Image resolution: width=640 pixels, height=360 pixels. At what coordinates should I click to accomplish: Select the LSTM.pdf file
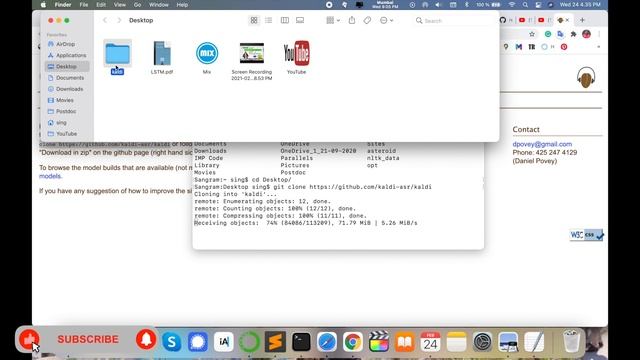coord(162,53)
